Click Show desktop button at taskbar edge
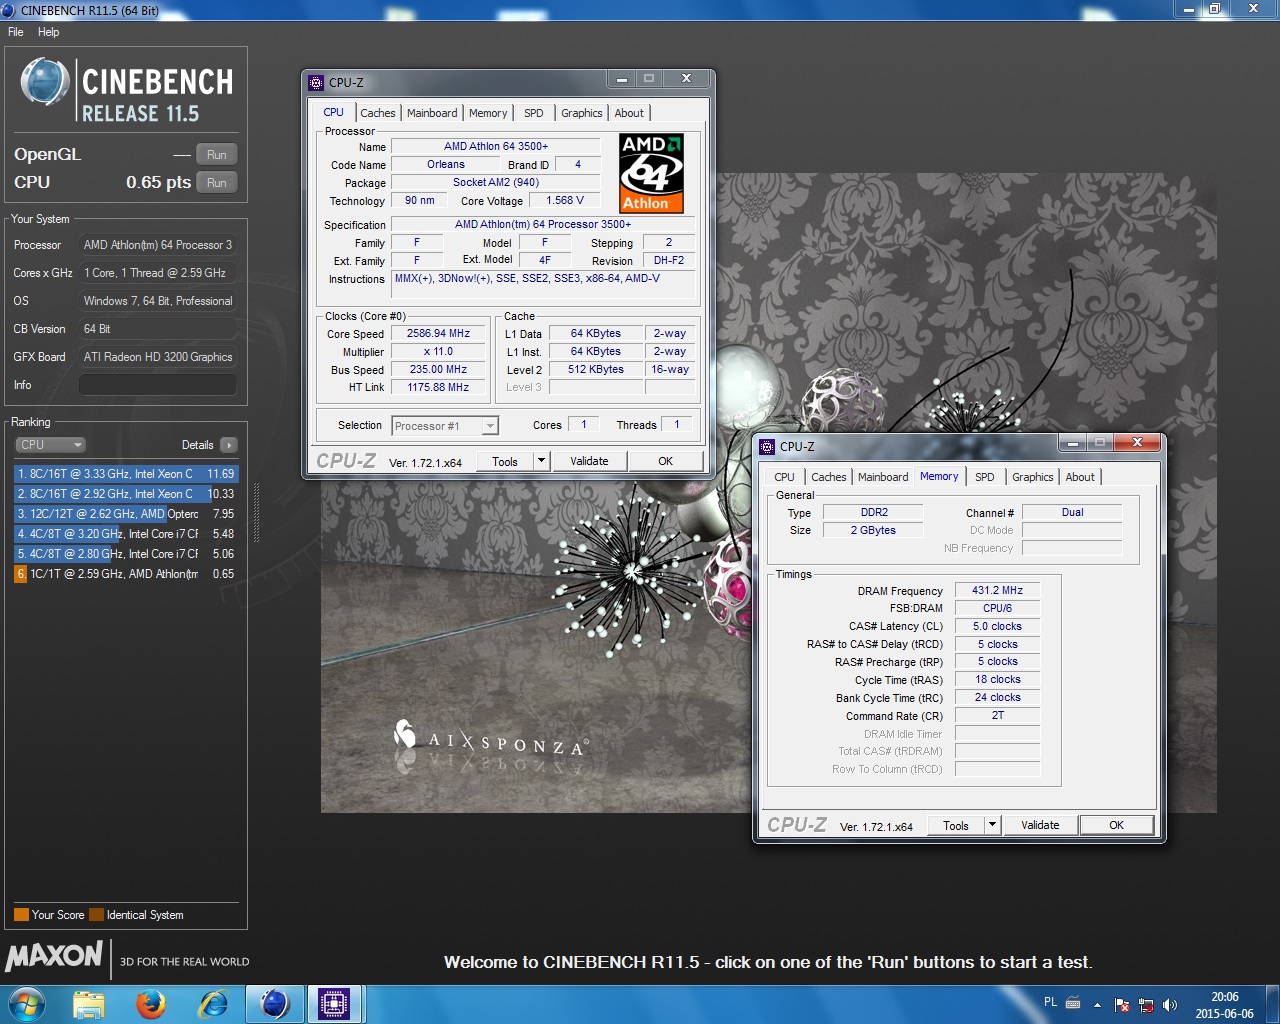Screen dimensions: 1280x1024 pyautogui.click(x=1272, y=1004)
